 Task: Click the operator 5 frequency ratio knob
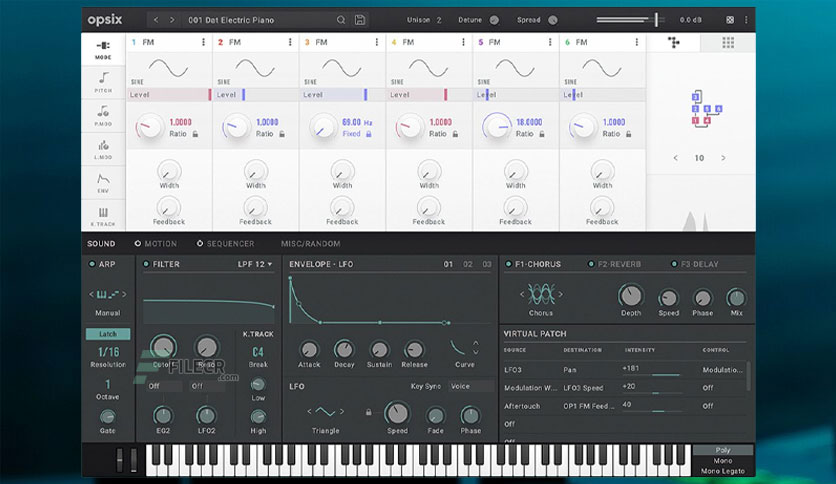click(x=497, y=127)
